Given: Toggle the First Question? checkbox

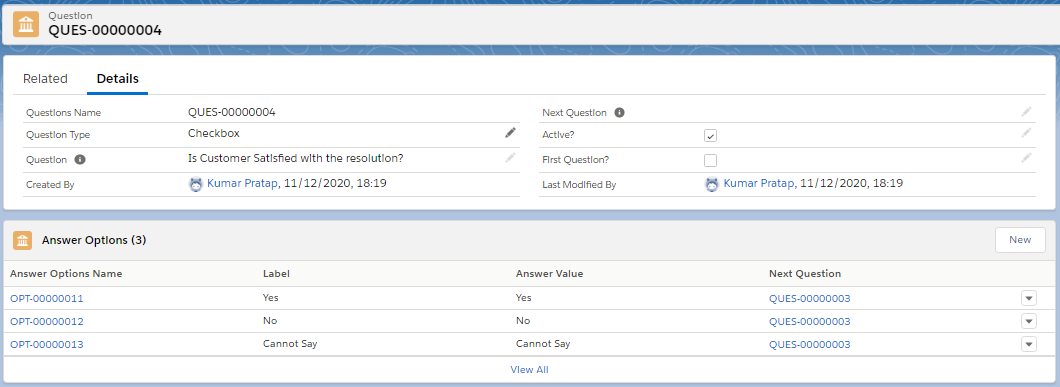Looking at the screenshot, I should click(710, 160).
